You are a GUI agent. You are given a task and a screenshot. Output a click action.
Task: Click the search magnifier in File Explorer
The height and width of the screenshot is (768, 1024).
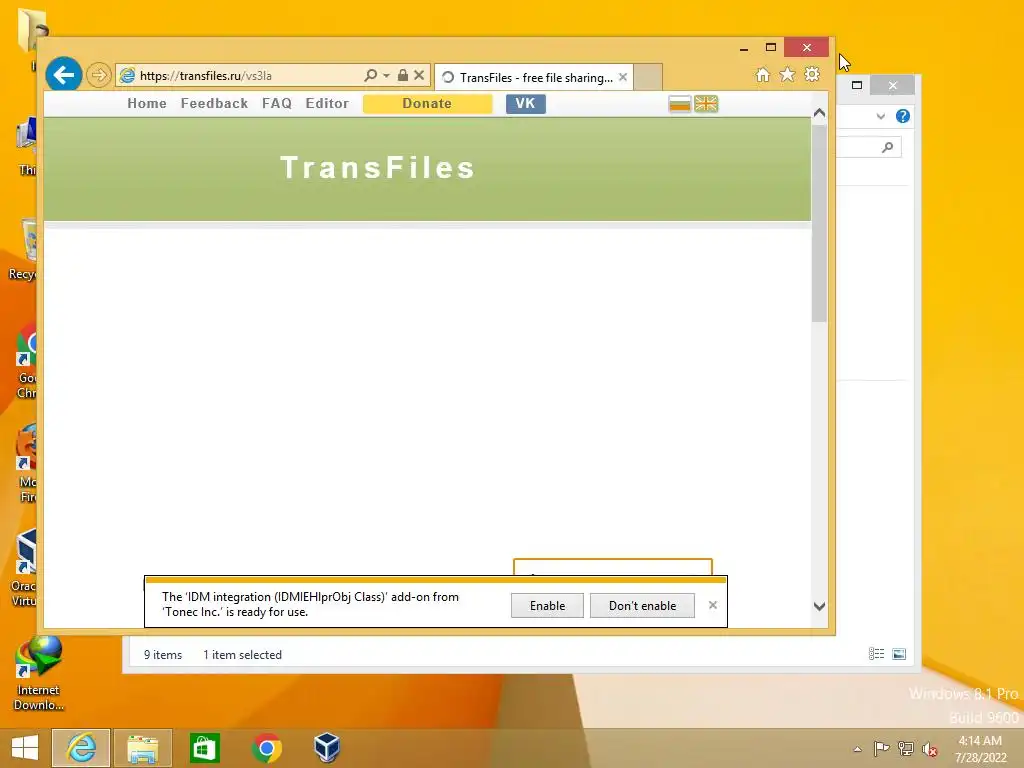click(887, 147)
